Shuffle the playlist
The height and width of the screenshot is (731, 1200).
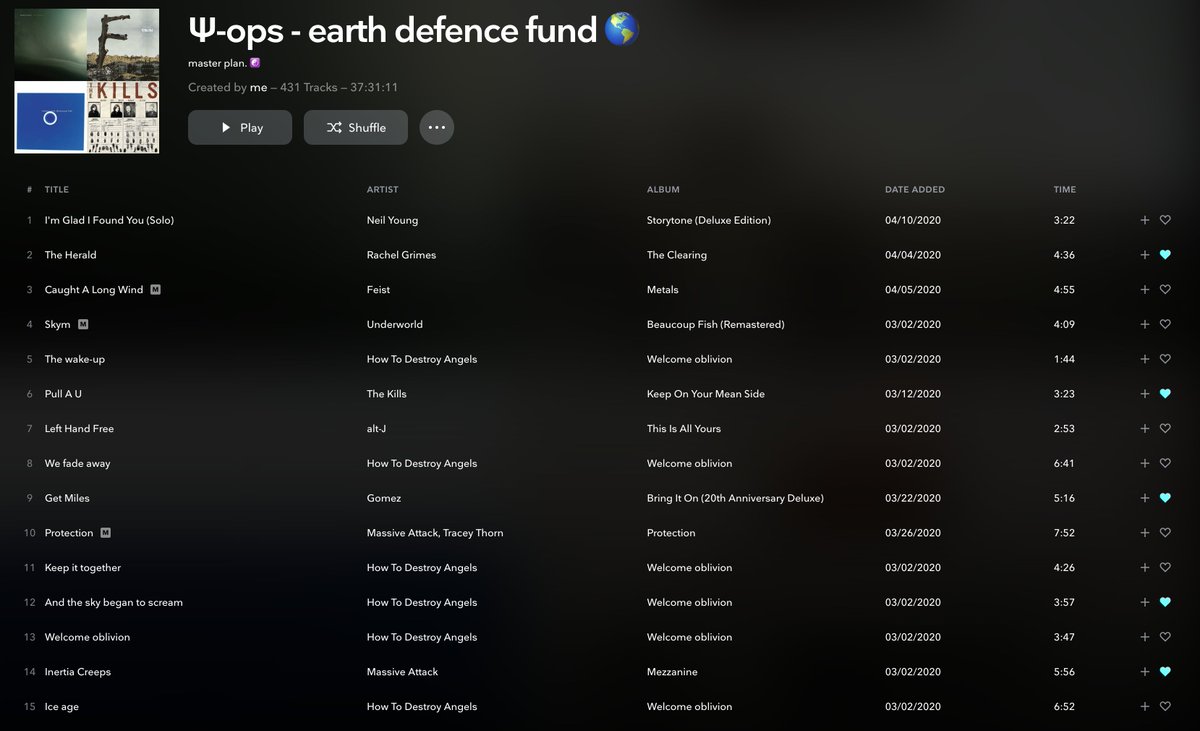point(356,128)
